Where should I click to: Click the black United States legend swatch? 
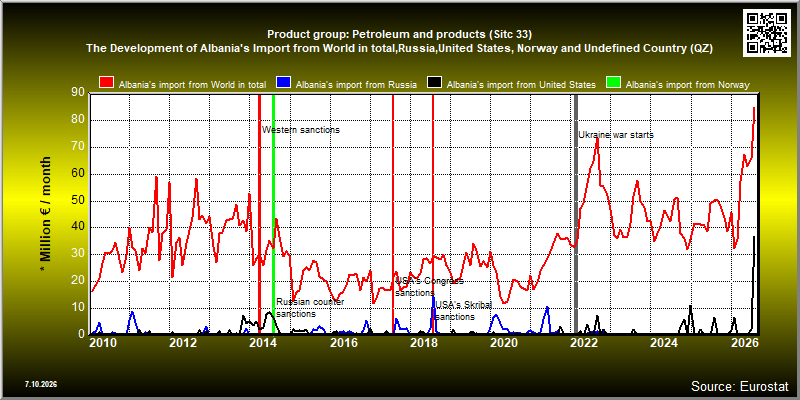click(434, 83)
